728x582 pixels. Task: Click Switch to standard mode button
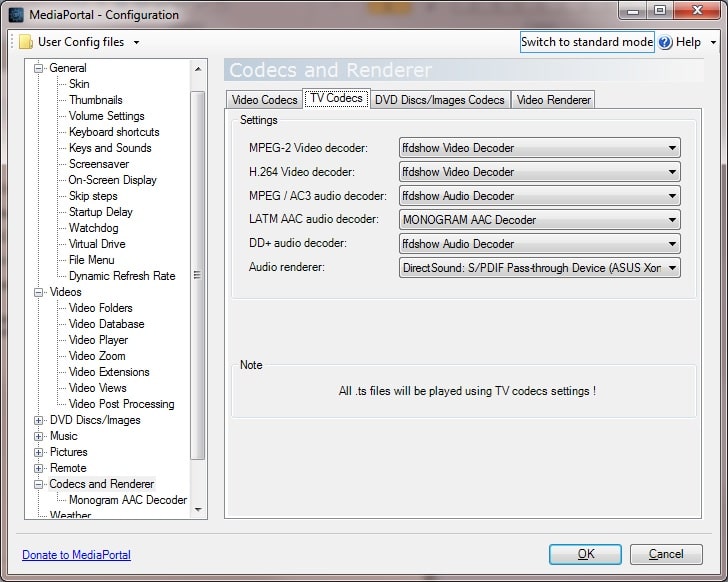point(587,42)
